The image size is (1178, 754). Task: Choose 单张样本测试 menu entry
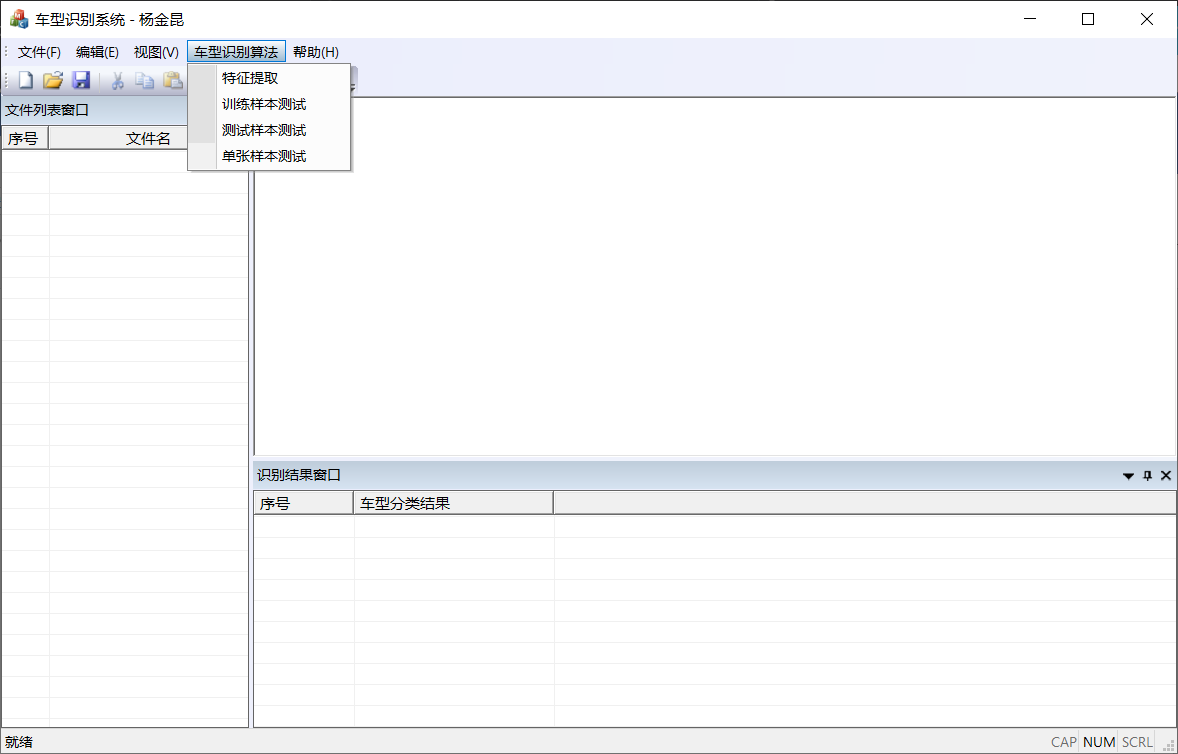pos(269,156)
